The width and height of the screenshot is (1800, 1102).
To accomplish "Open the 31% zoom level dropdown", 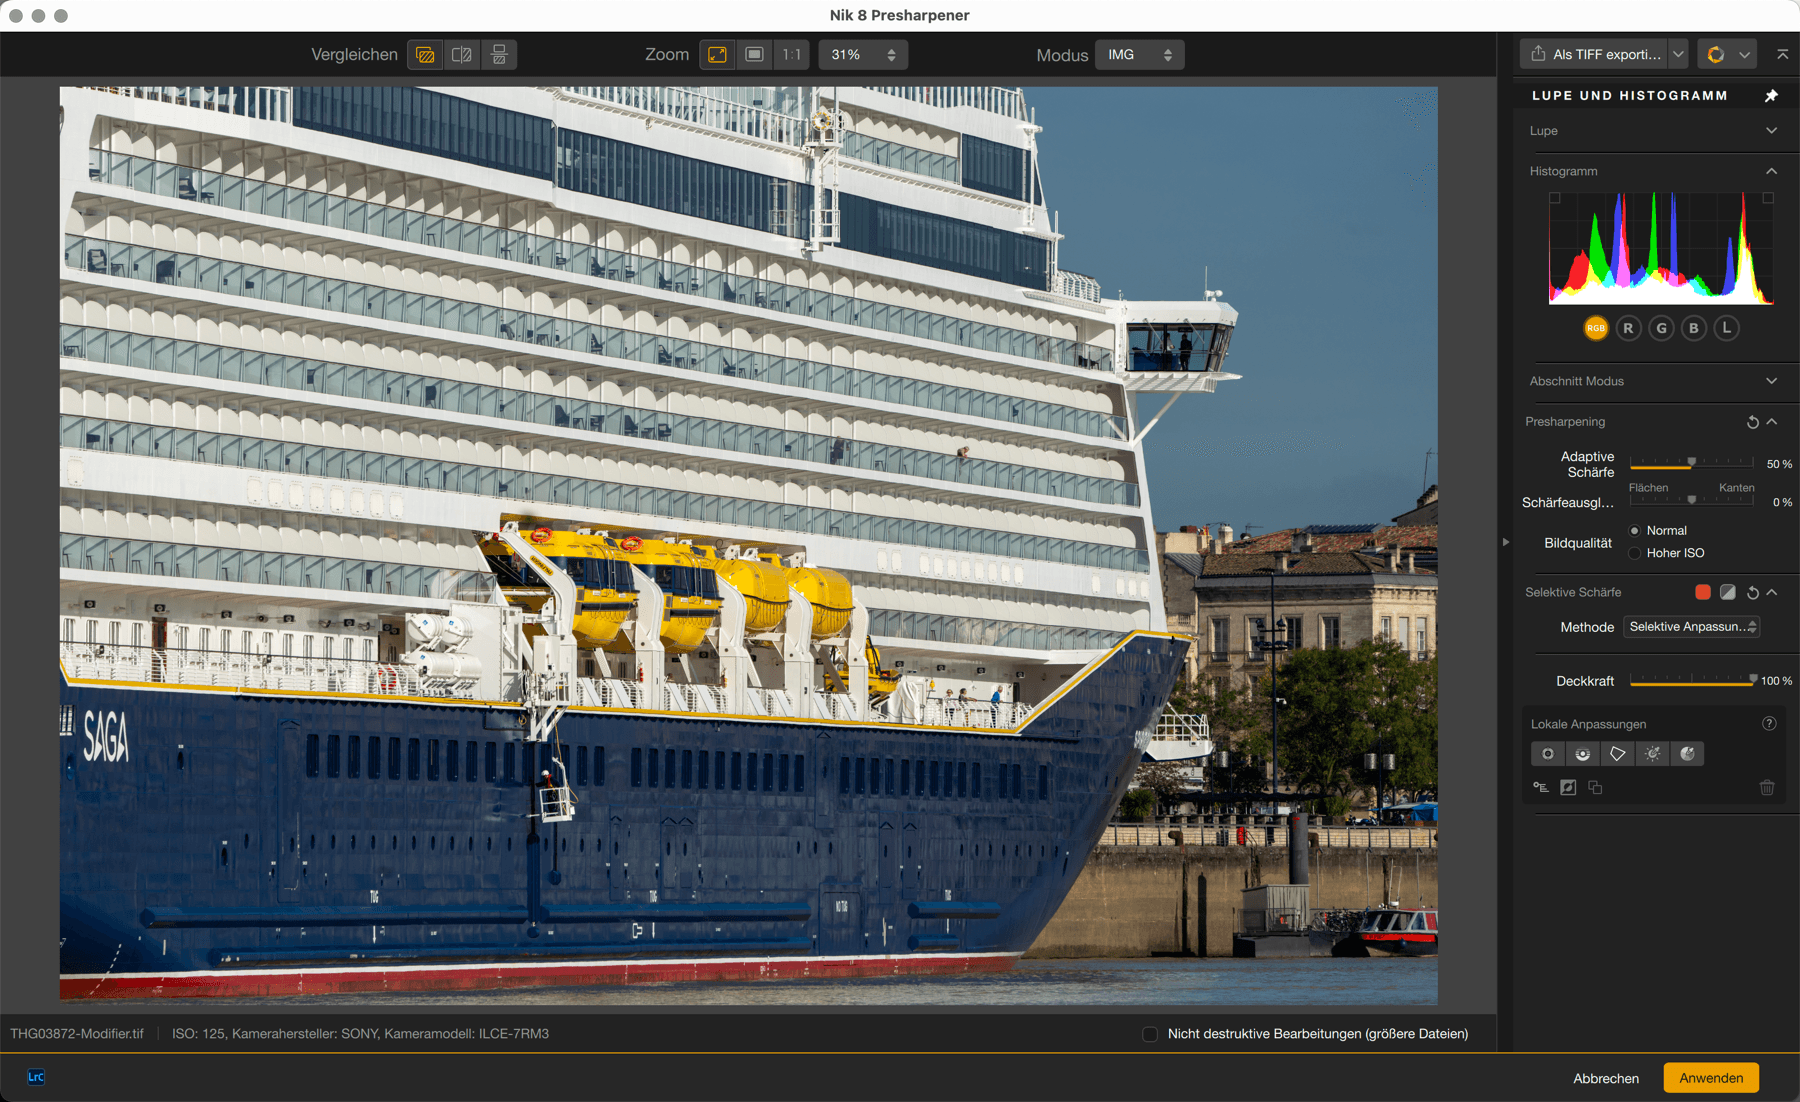I will coord(863,55).
